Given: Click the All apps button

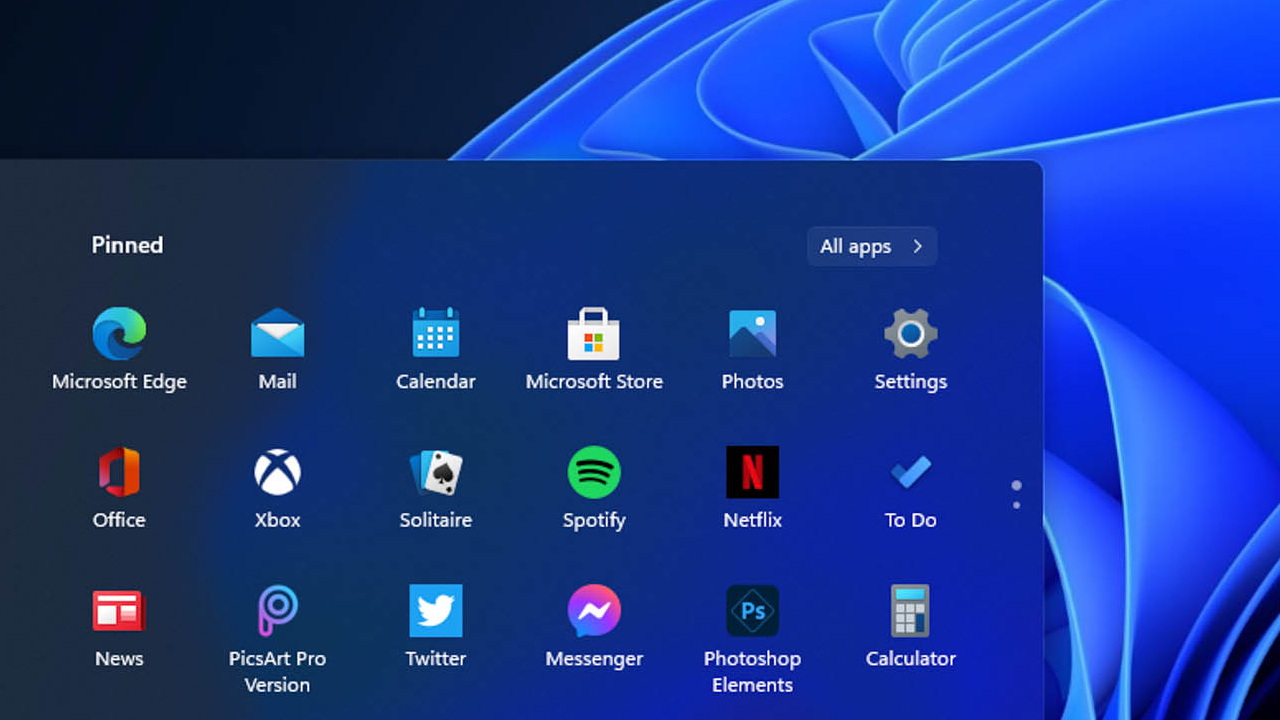Looking at the screenshot, I should click(871, 246).
